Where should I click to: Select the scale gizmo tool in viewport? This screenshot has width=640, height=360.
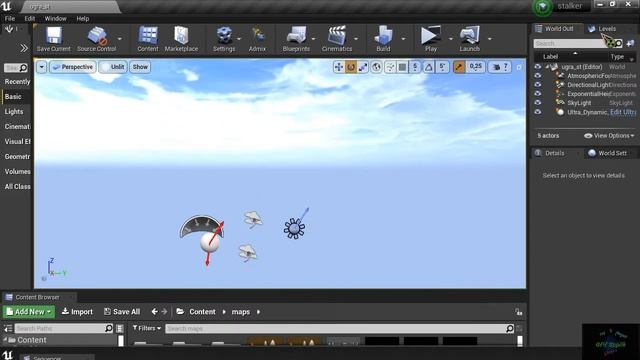click(363, 67)
